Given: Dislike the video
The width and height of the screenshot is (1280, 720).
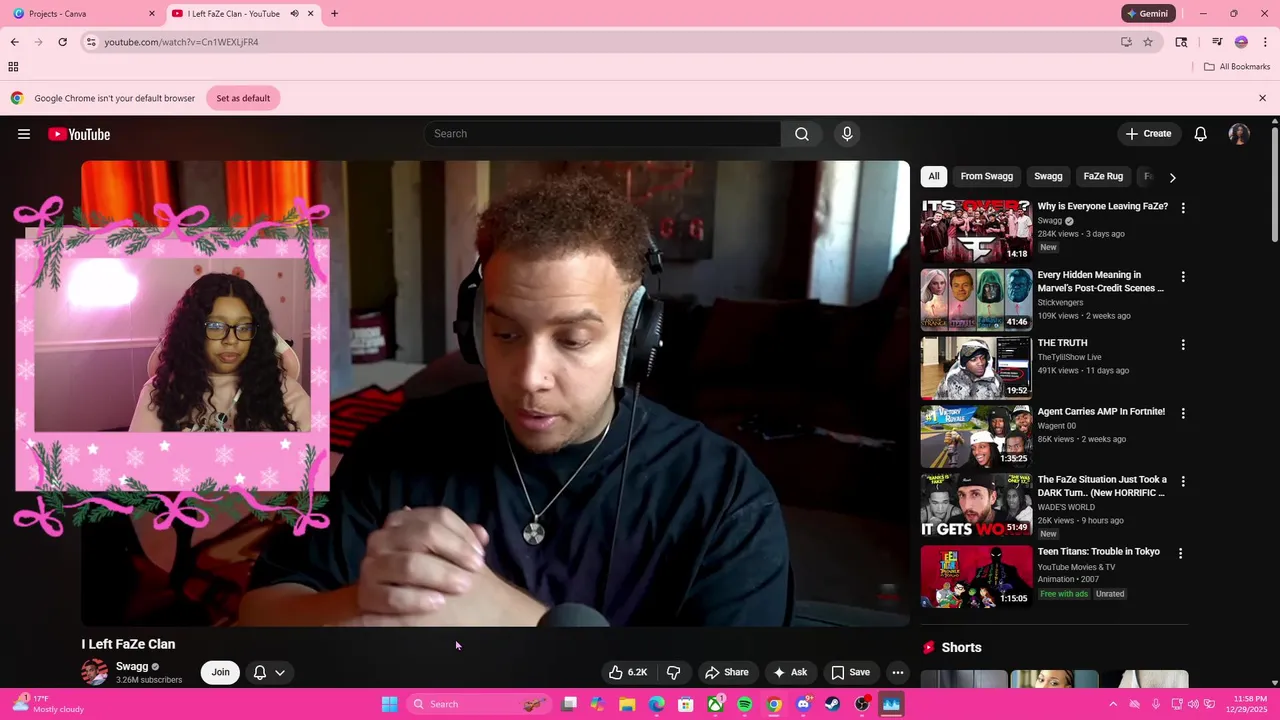Looking at the screenshot, I should 673,672.
